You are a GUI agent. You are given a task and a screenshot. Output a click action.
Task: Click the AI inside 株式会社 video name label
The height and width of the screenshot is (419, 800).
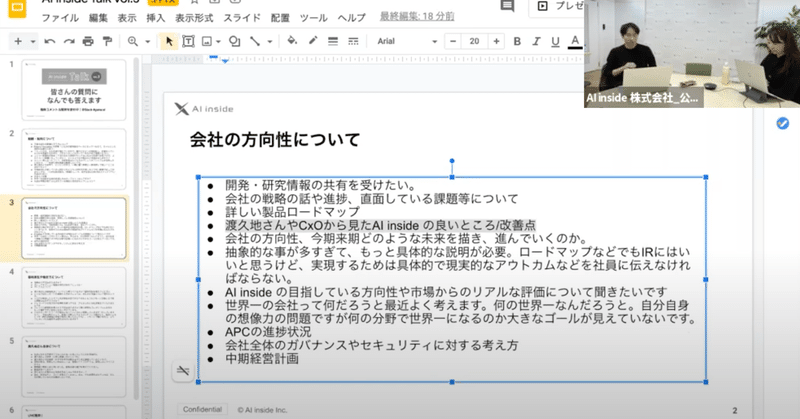[642, 97]
